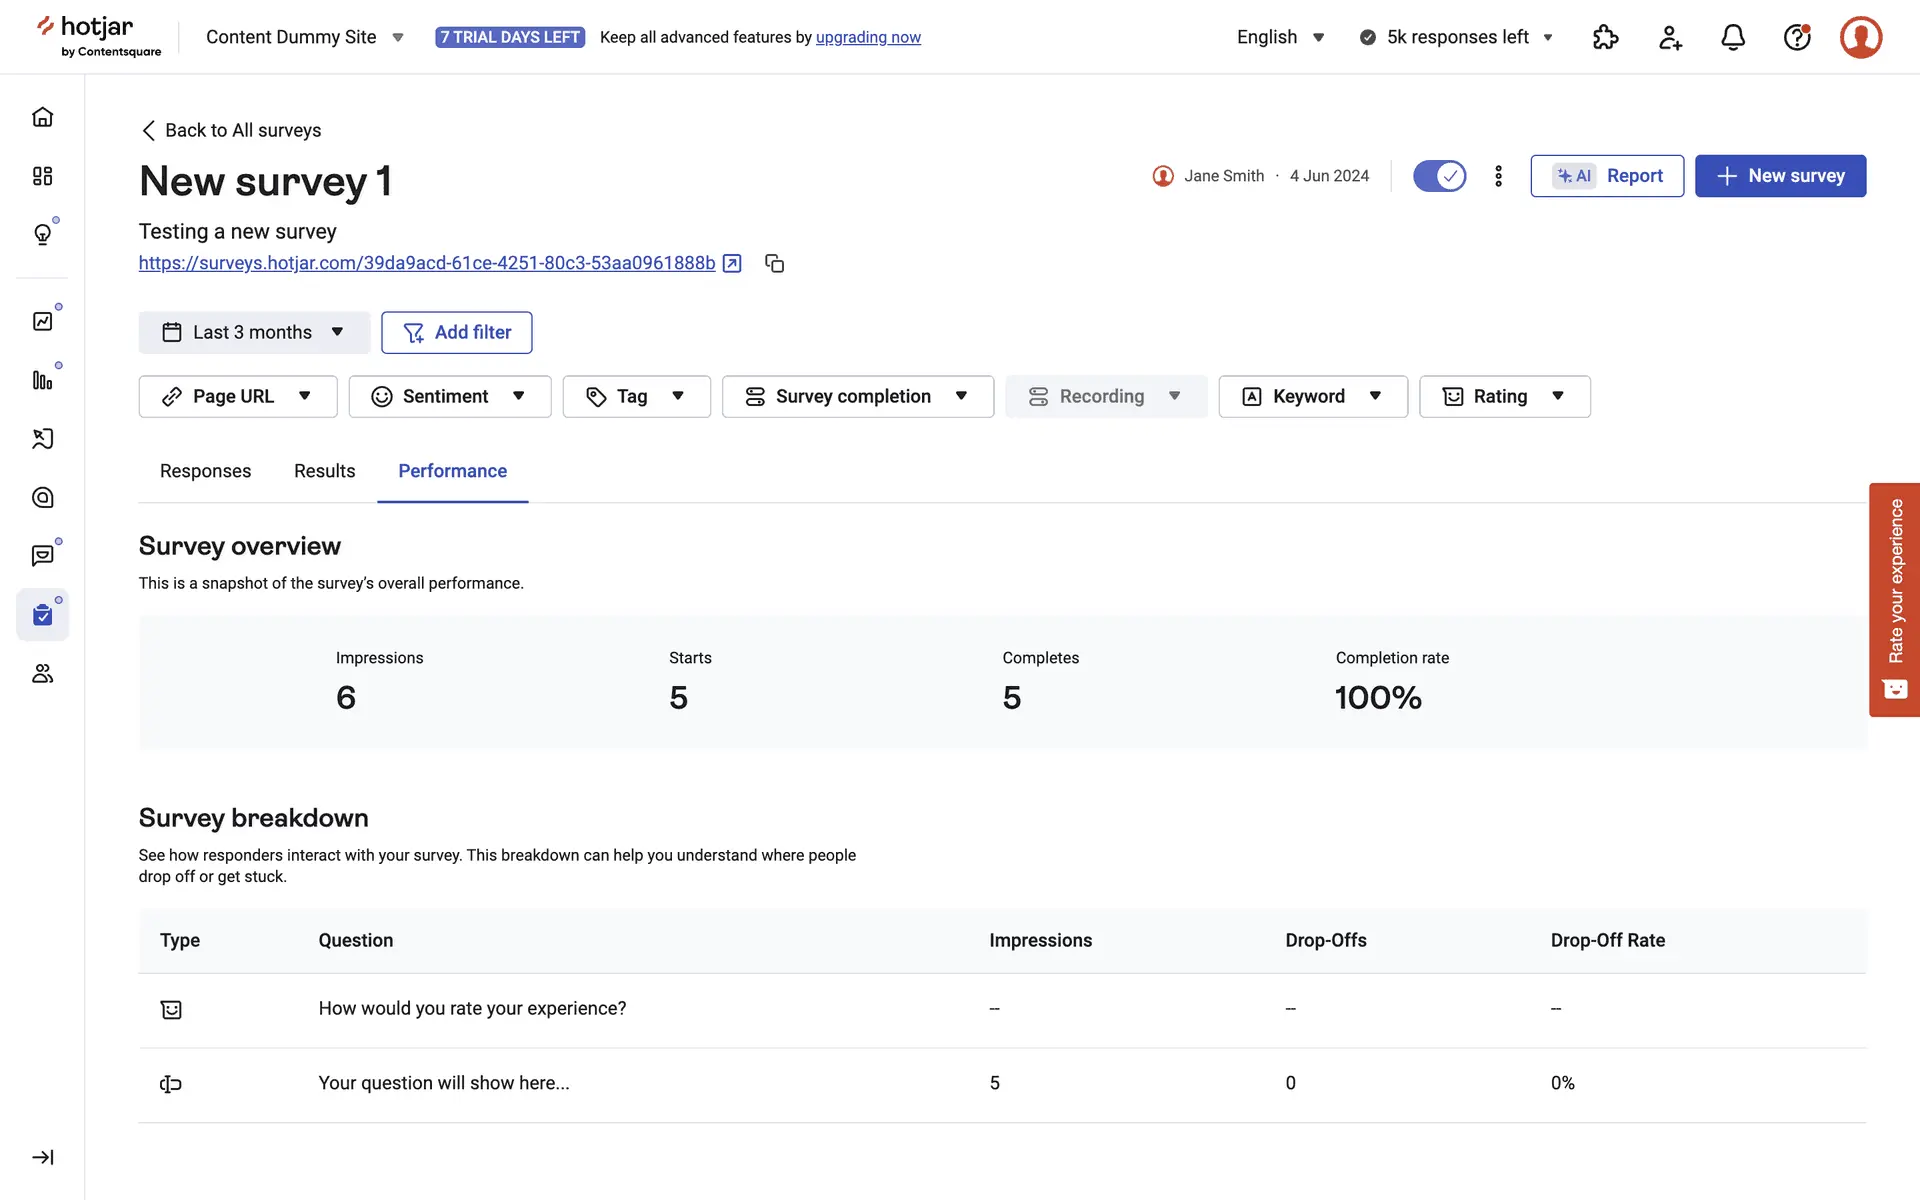Toggle the survey active switch off
The image size is (1920, 1200).
(1439, 176)
